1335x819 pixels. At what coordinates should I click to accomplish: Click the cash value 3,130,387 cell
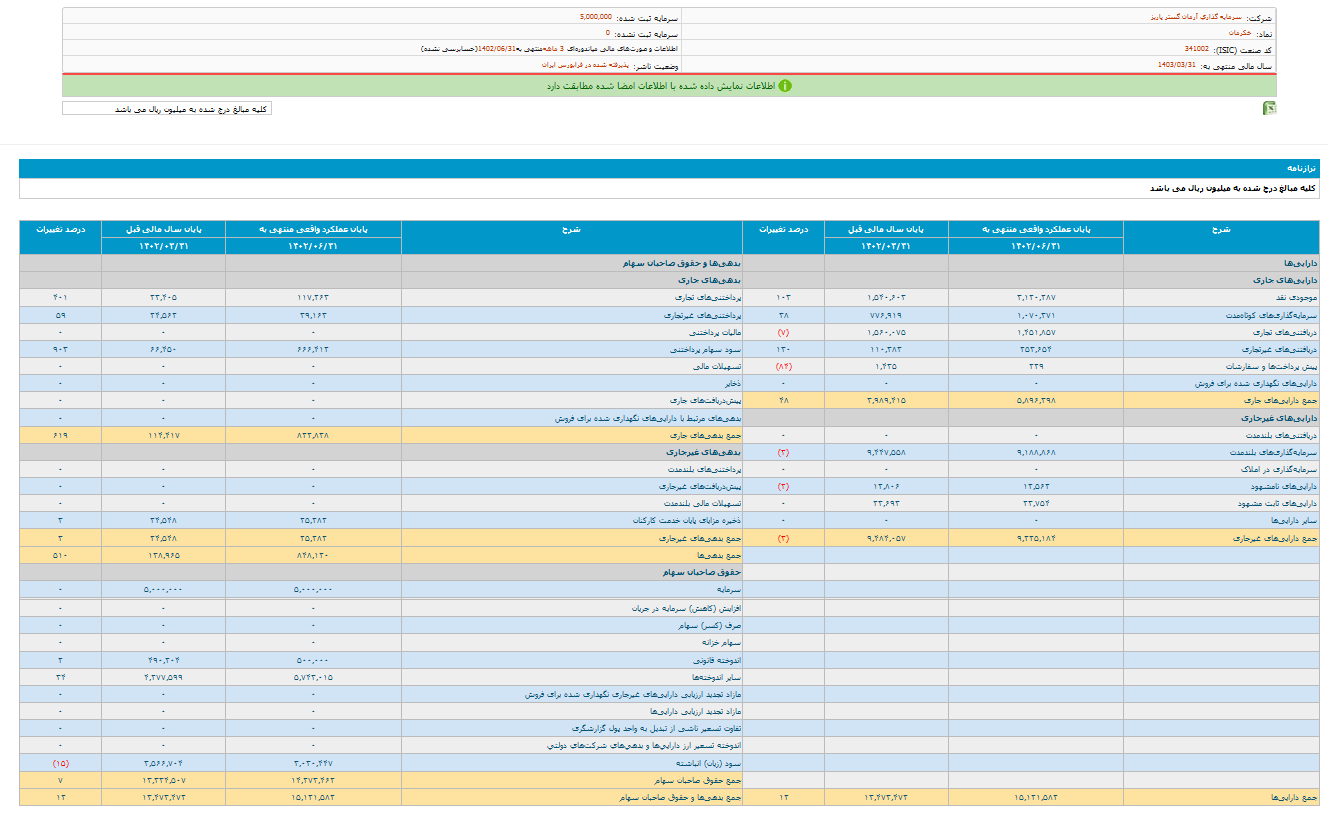[1035, 298]
